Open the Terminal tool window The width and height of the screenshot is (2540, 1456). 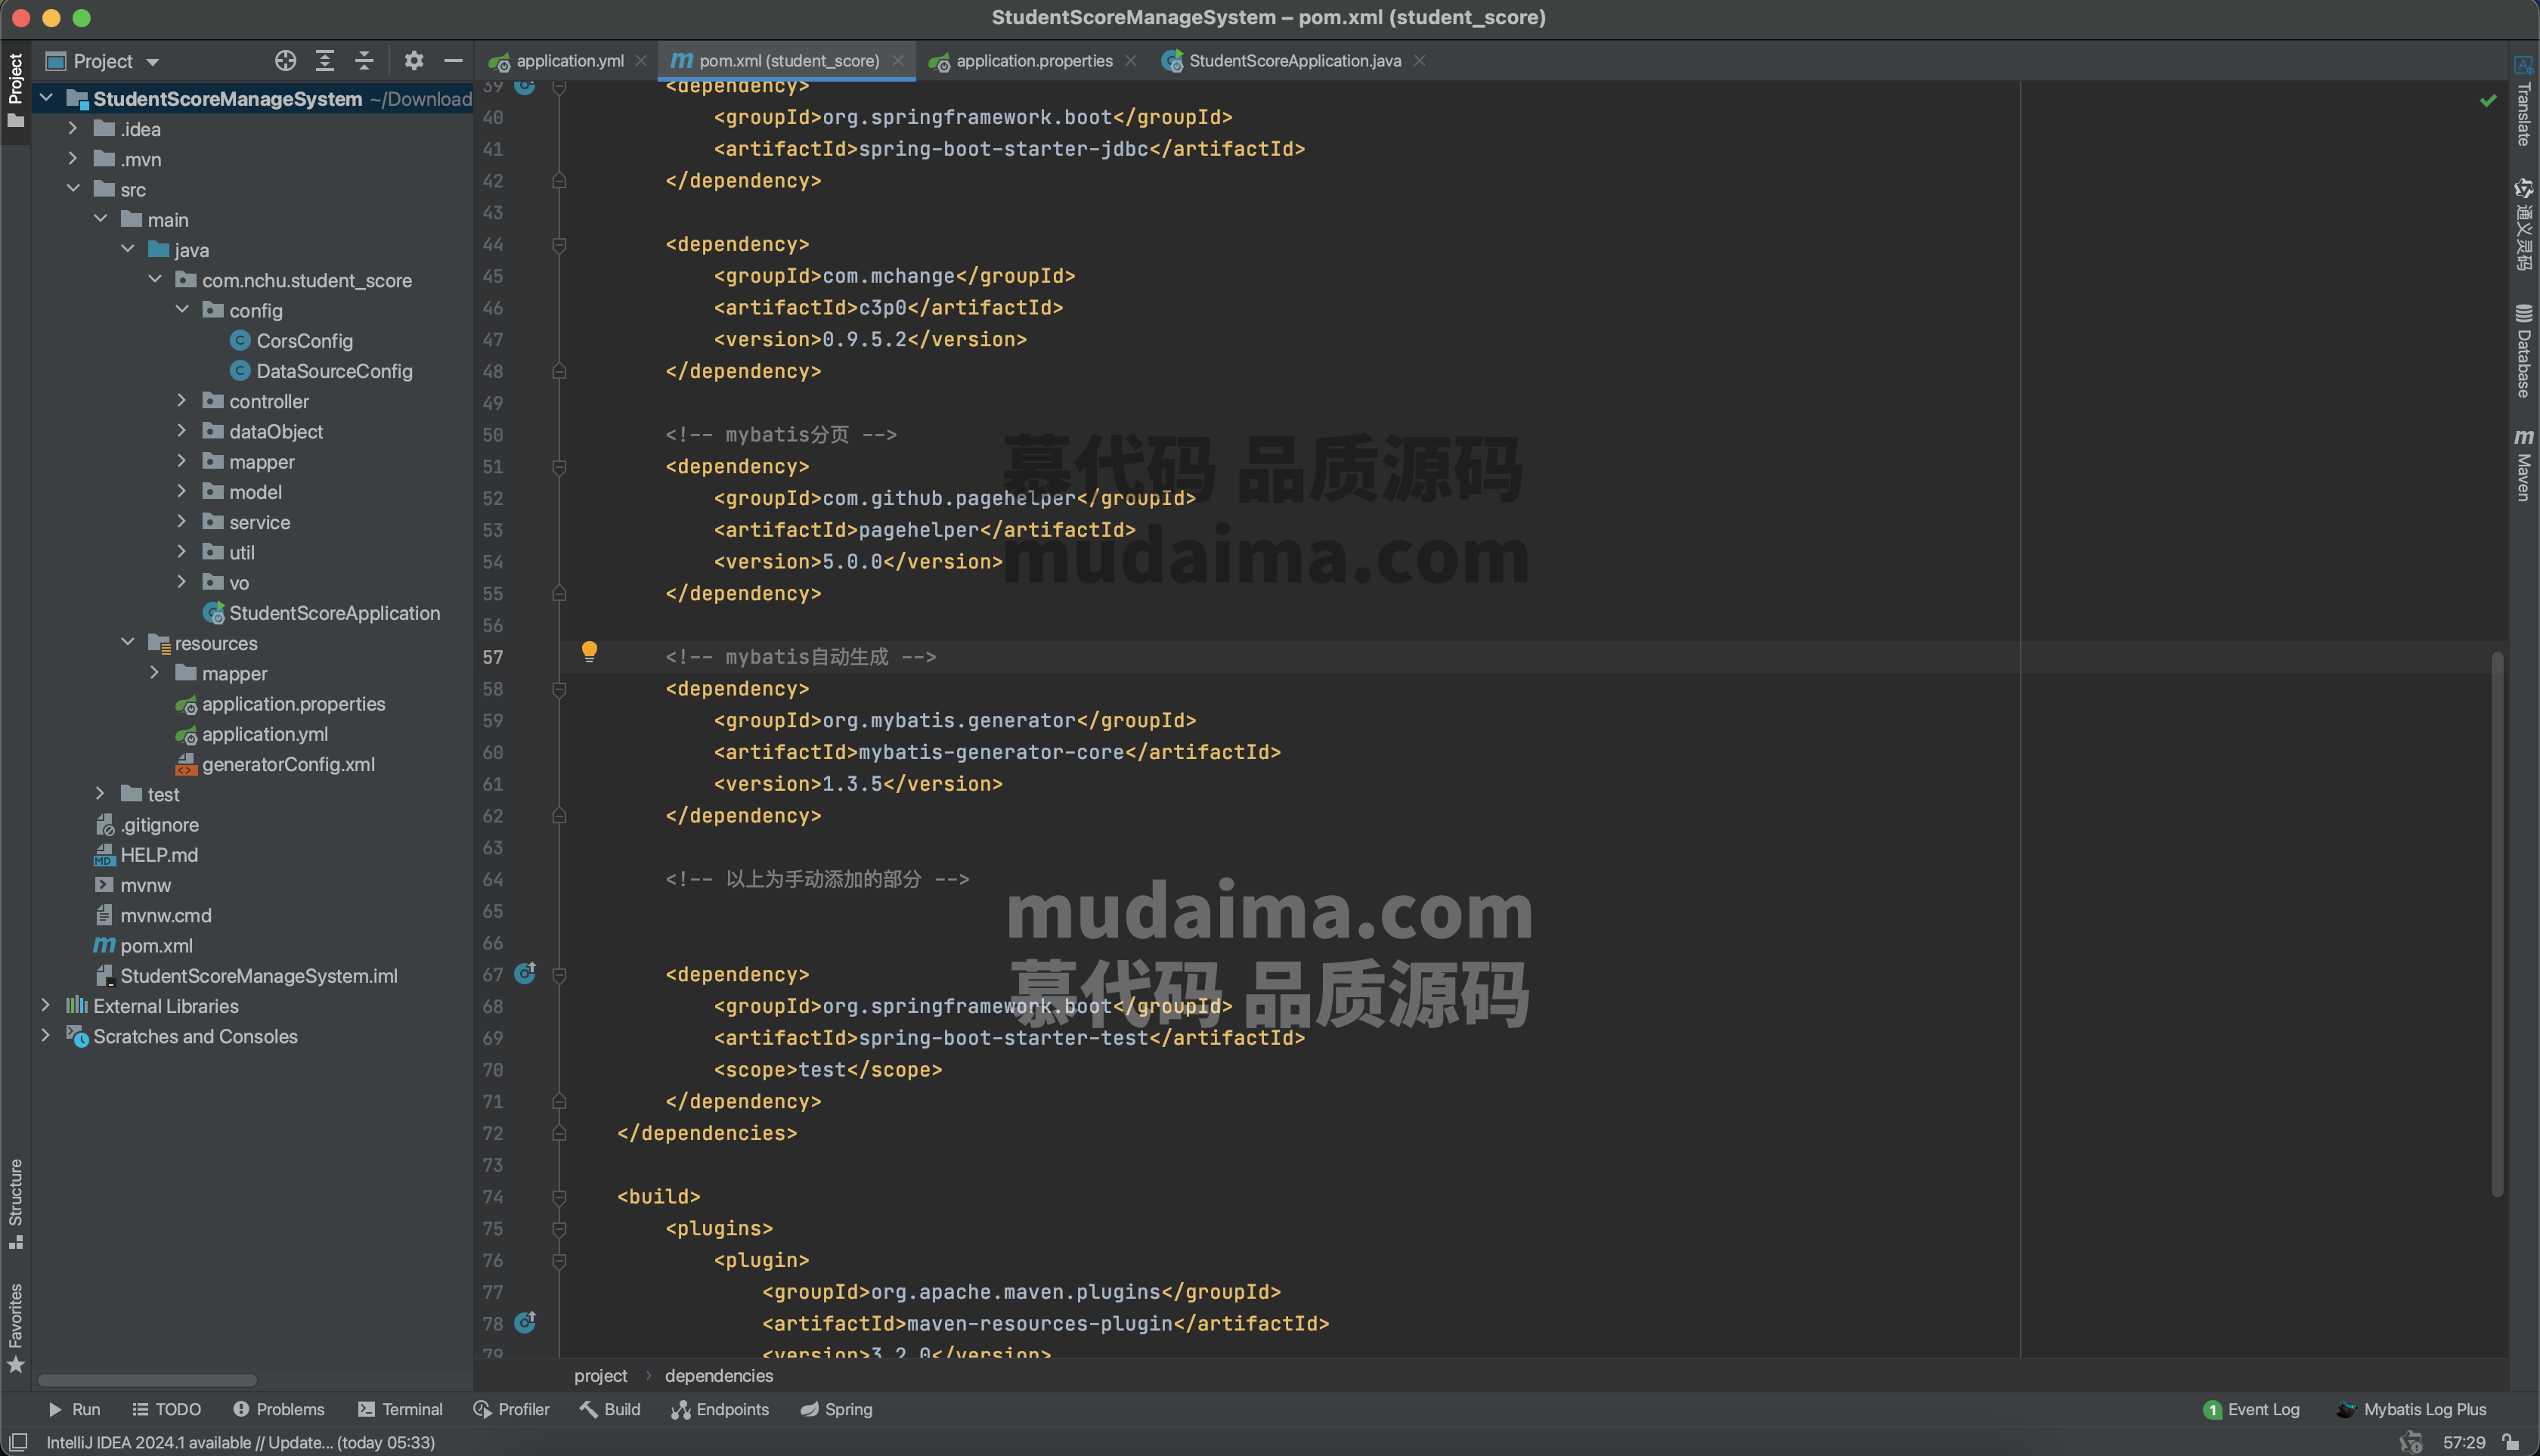400,1409
